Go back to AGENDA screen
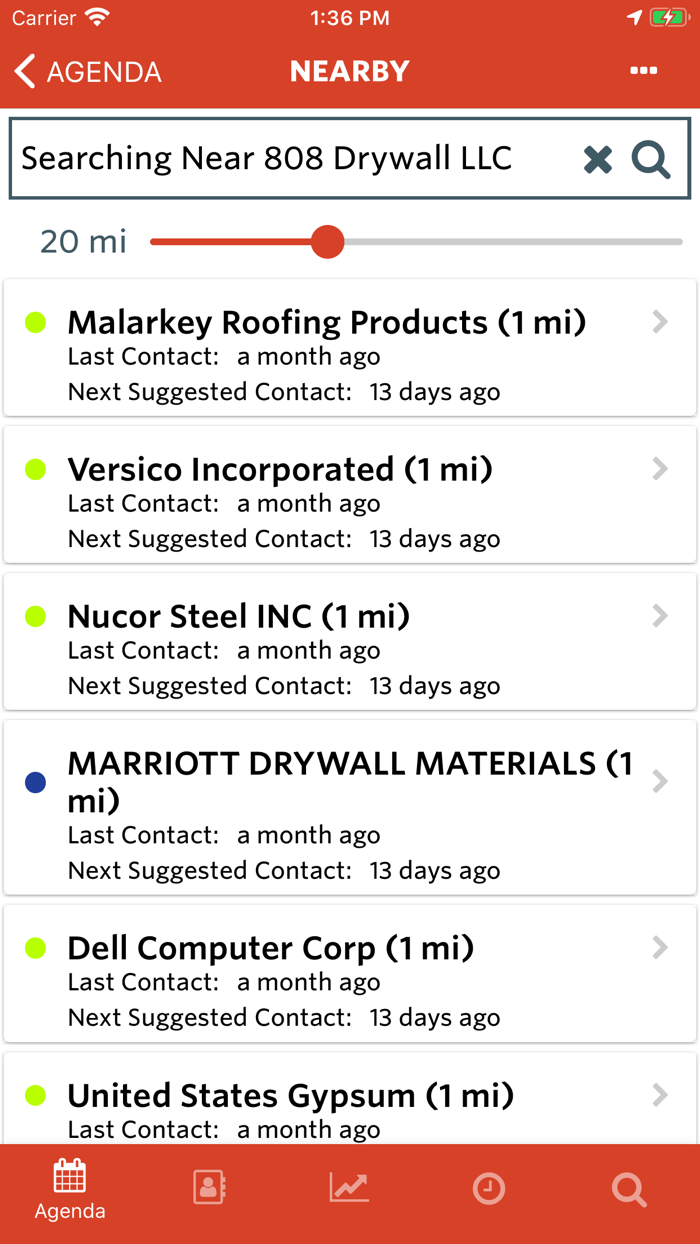This screenshot has width=700, height=1244. [x=85, y=70]
